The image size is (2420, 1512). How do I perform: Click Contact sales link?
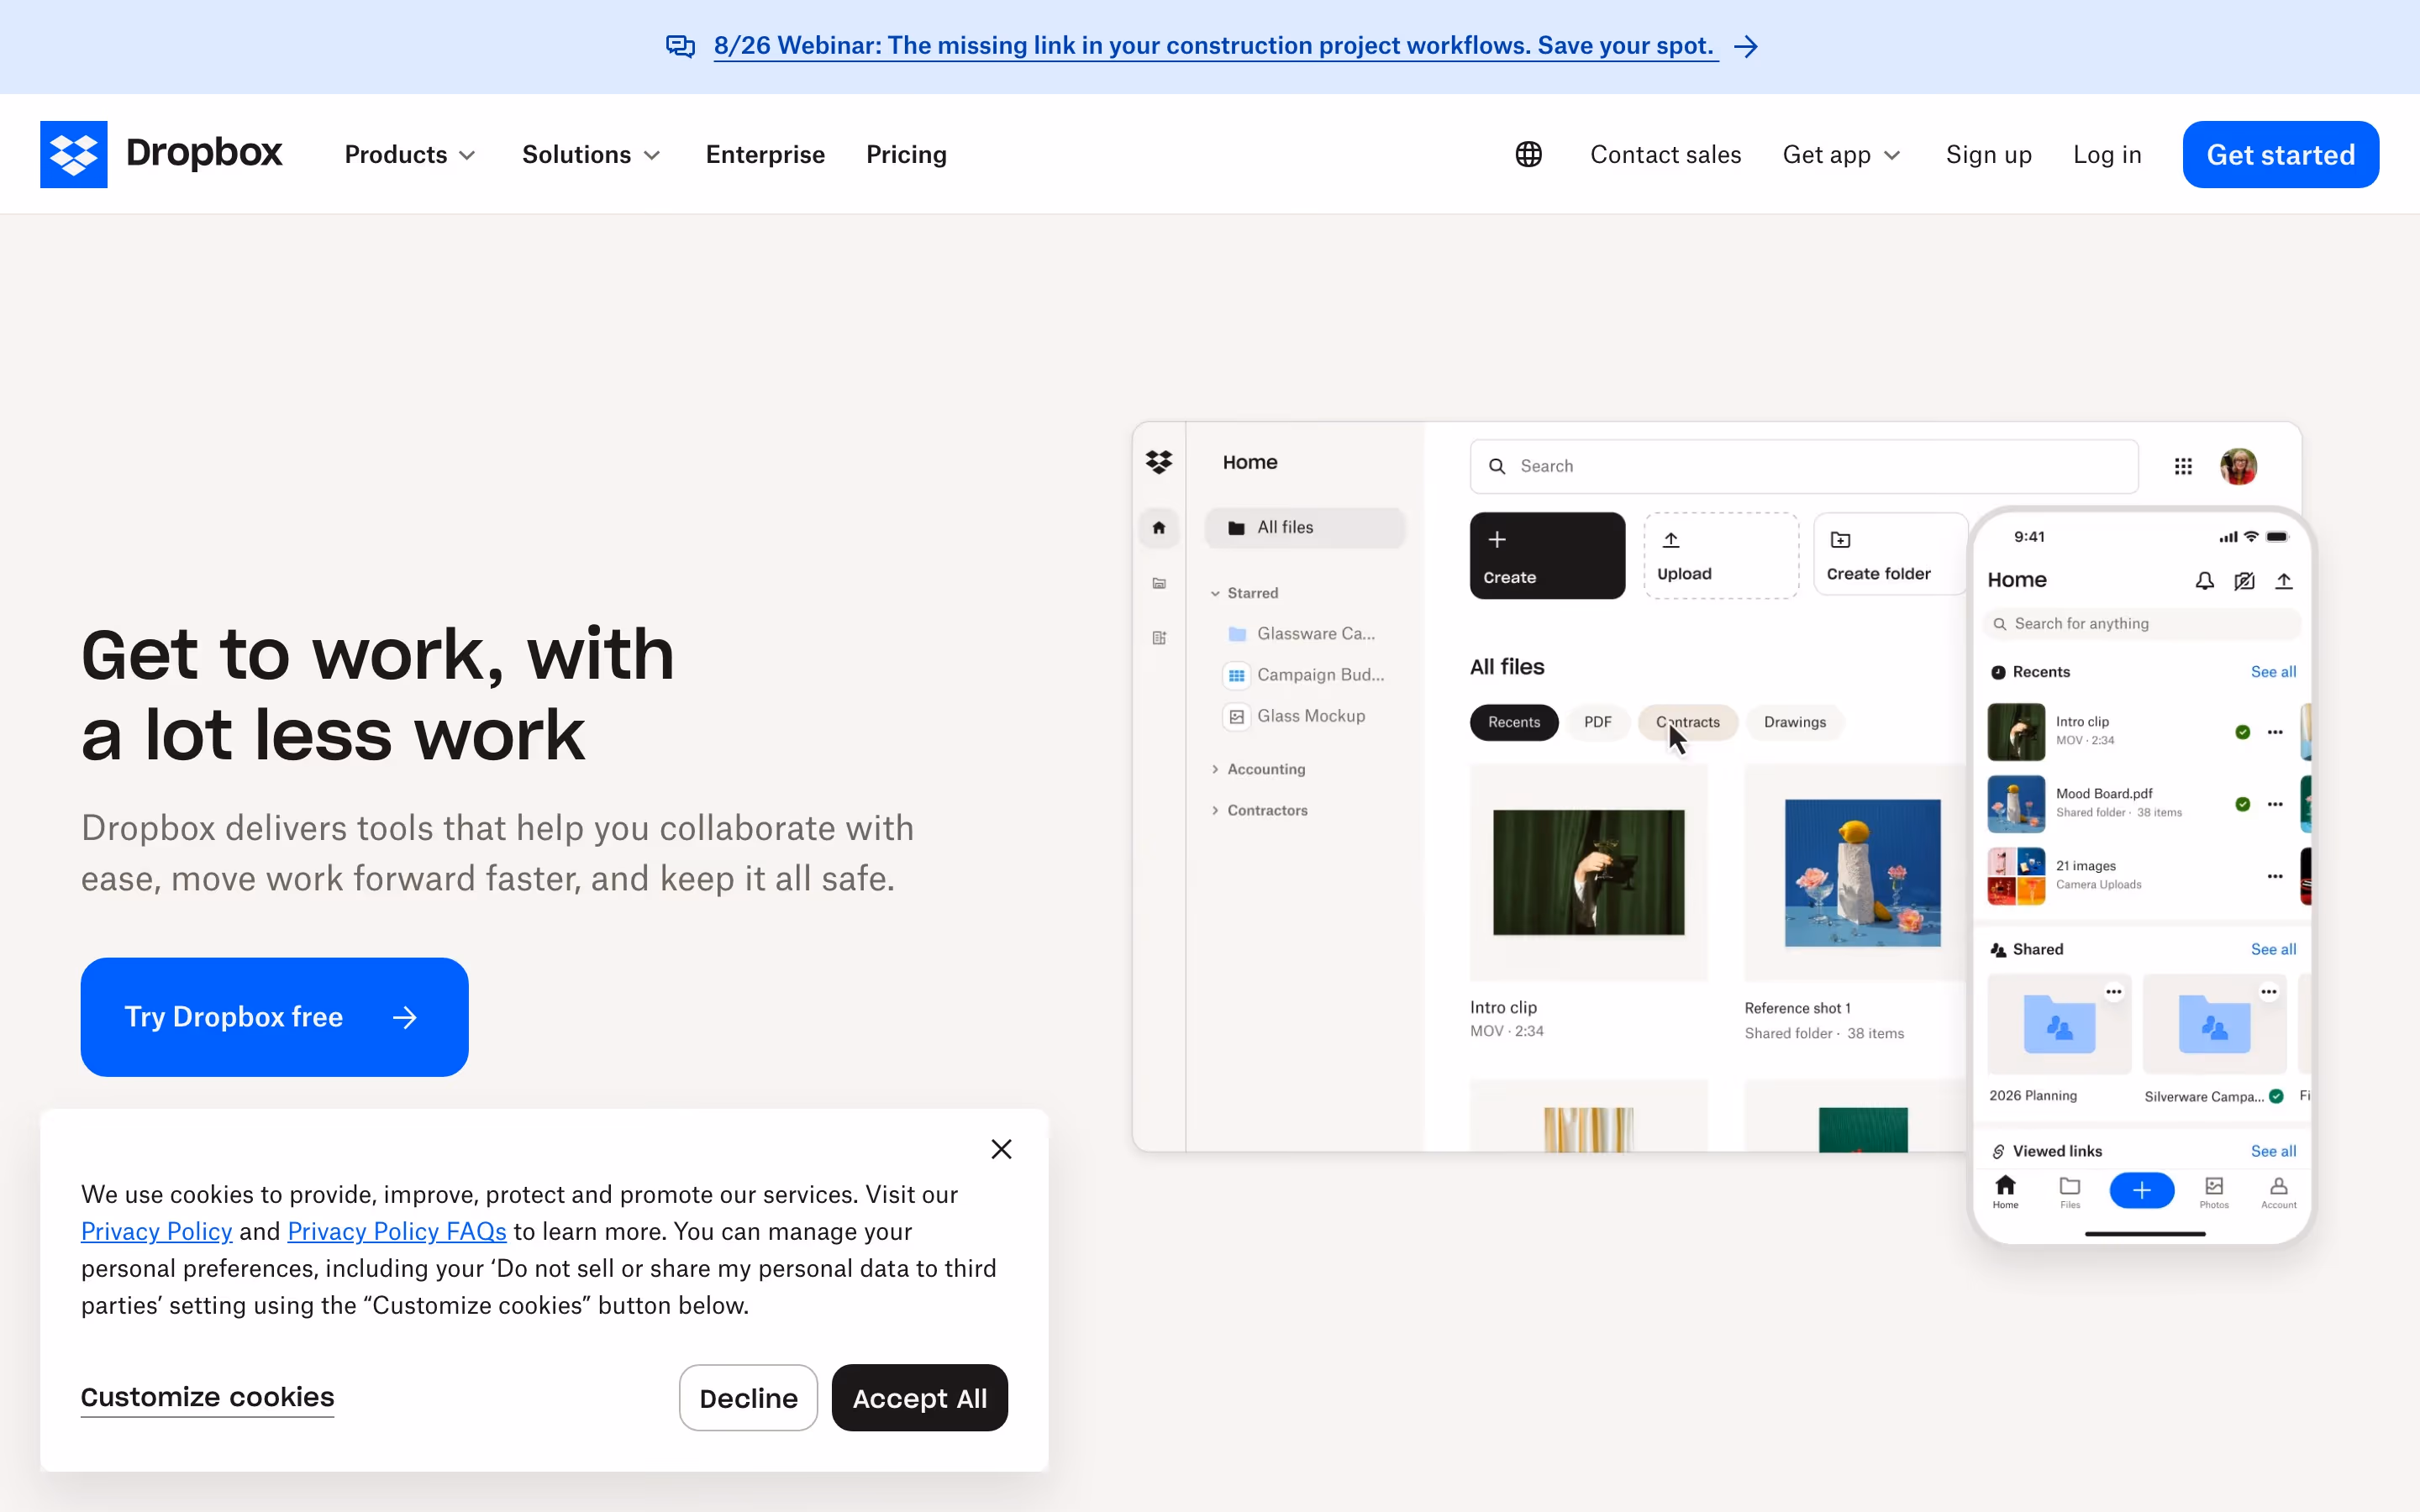coord(1665,155)
